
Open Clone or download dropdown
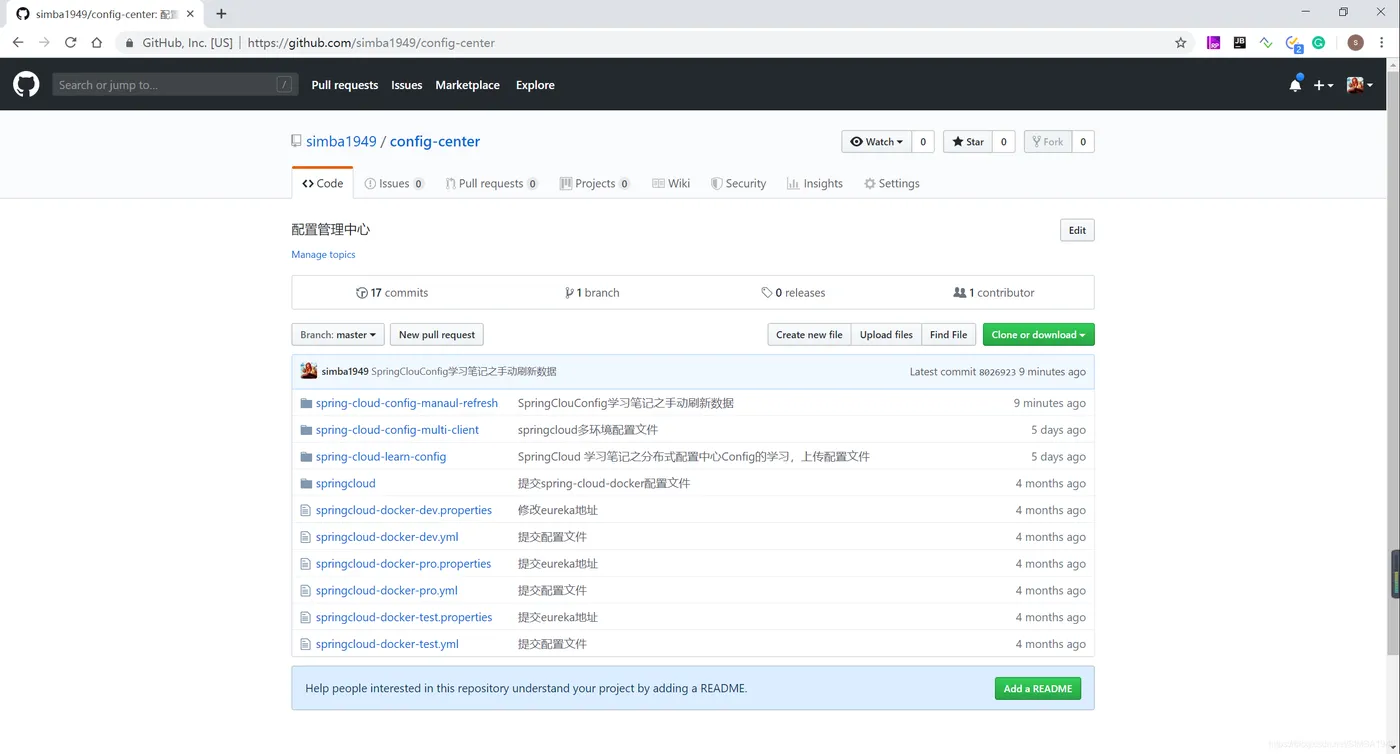(x=1038, y=335)
